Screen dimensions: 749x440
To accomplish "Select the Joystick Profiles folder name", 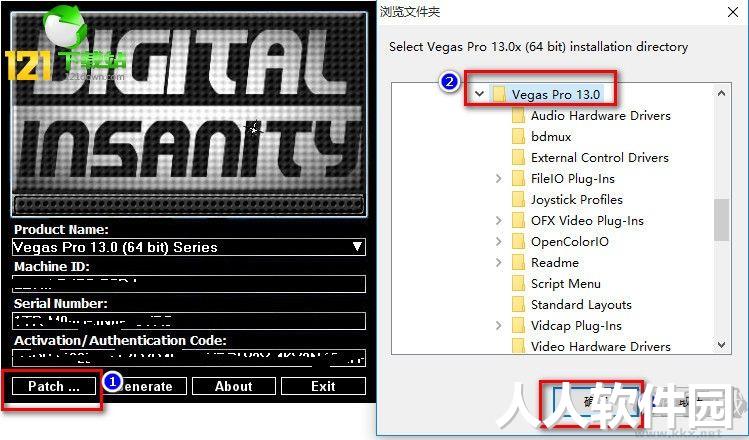I will 577,200.
